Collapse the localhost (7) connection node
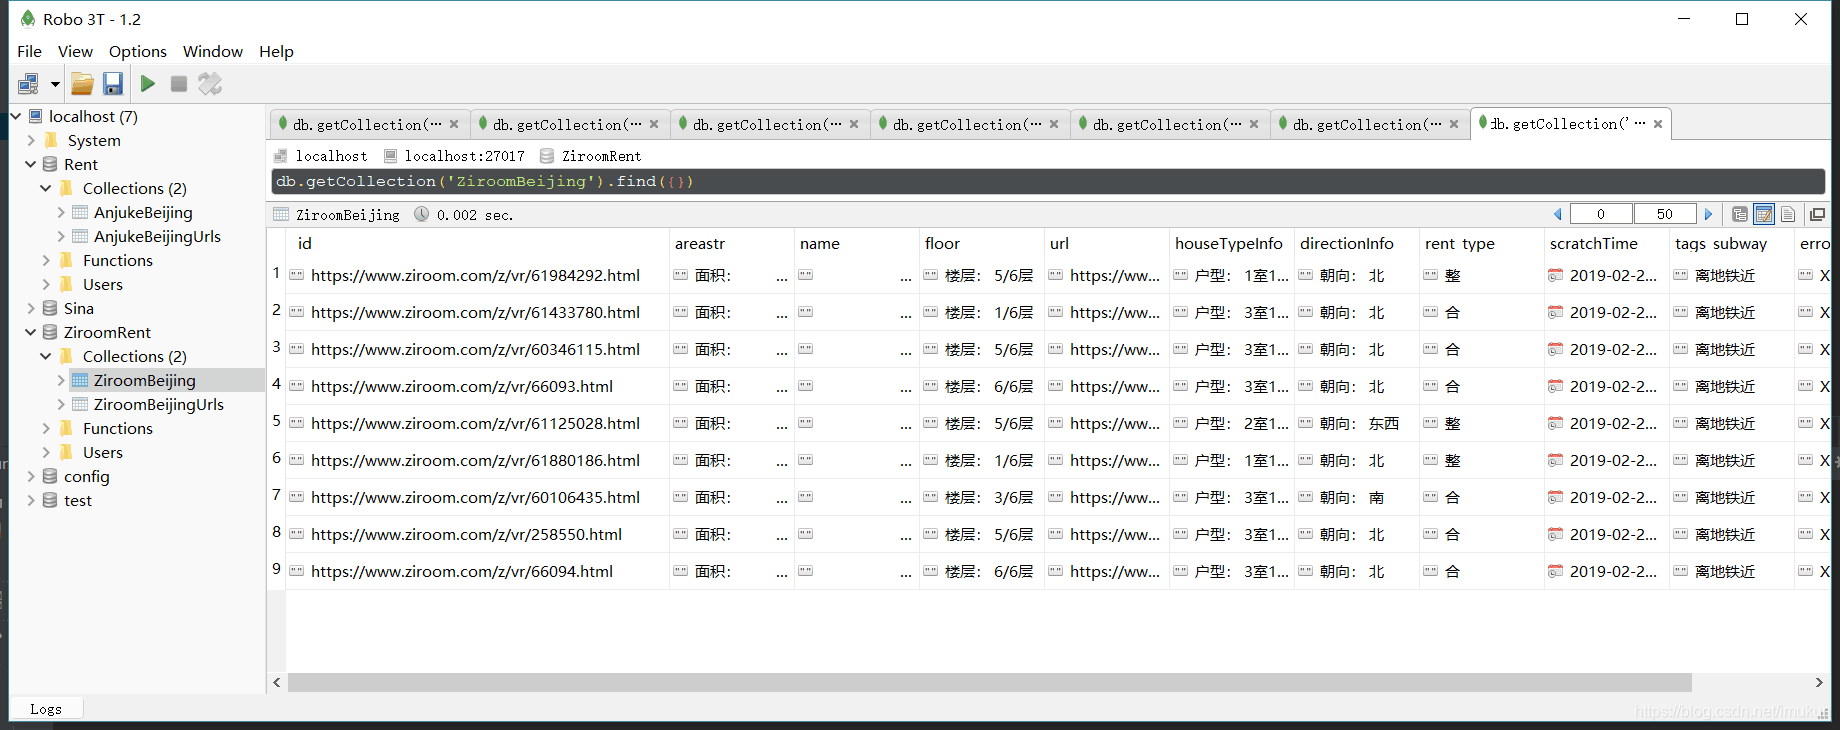 click(16, 116)
